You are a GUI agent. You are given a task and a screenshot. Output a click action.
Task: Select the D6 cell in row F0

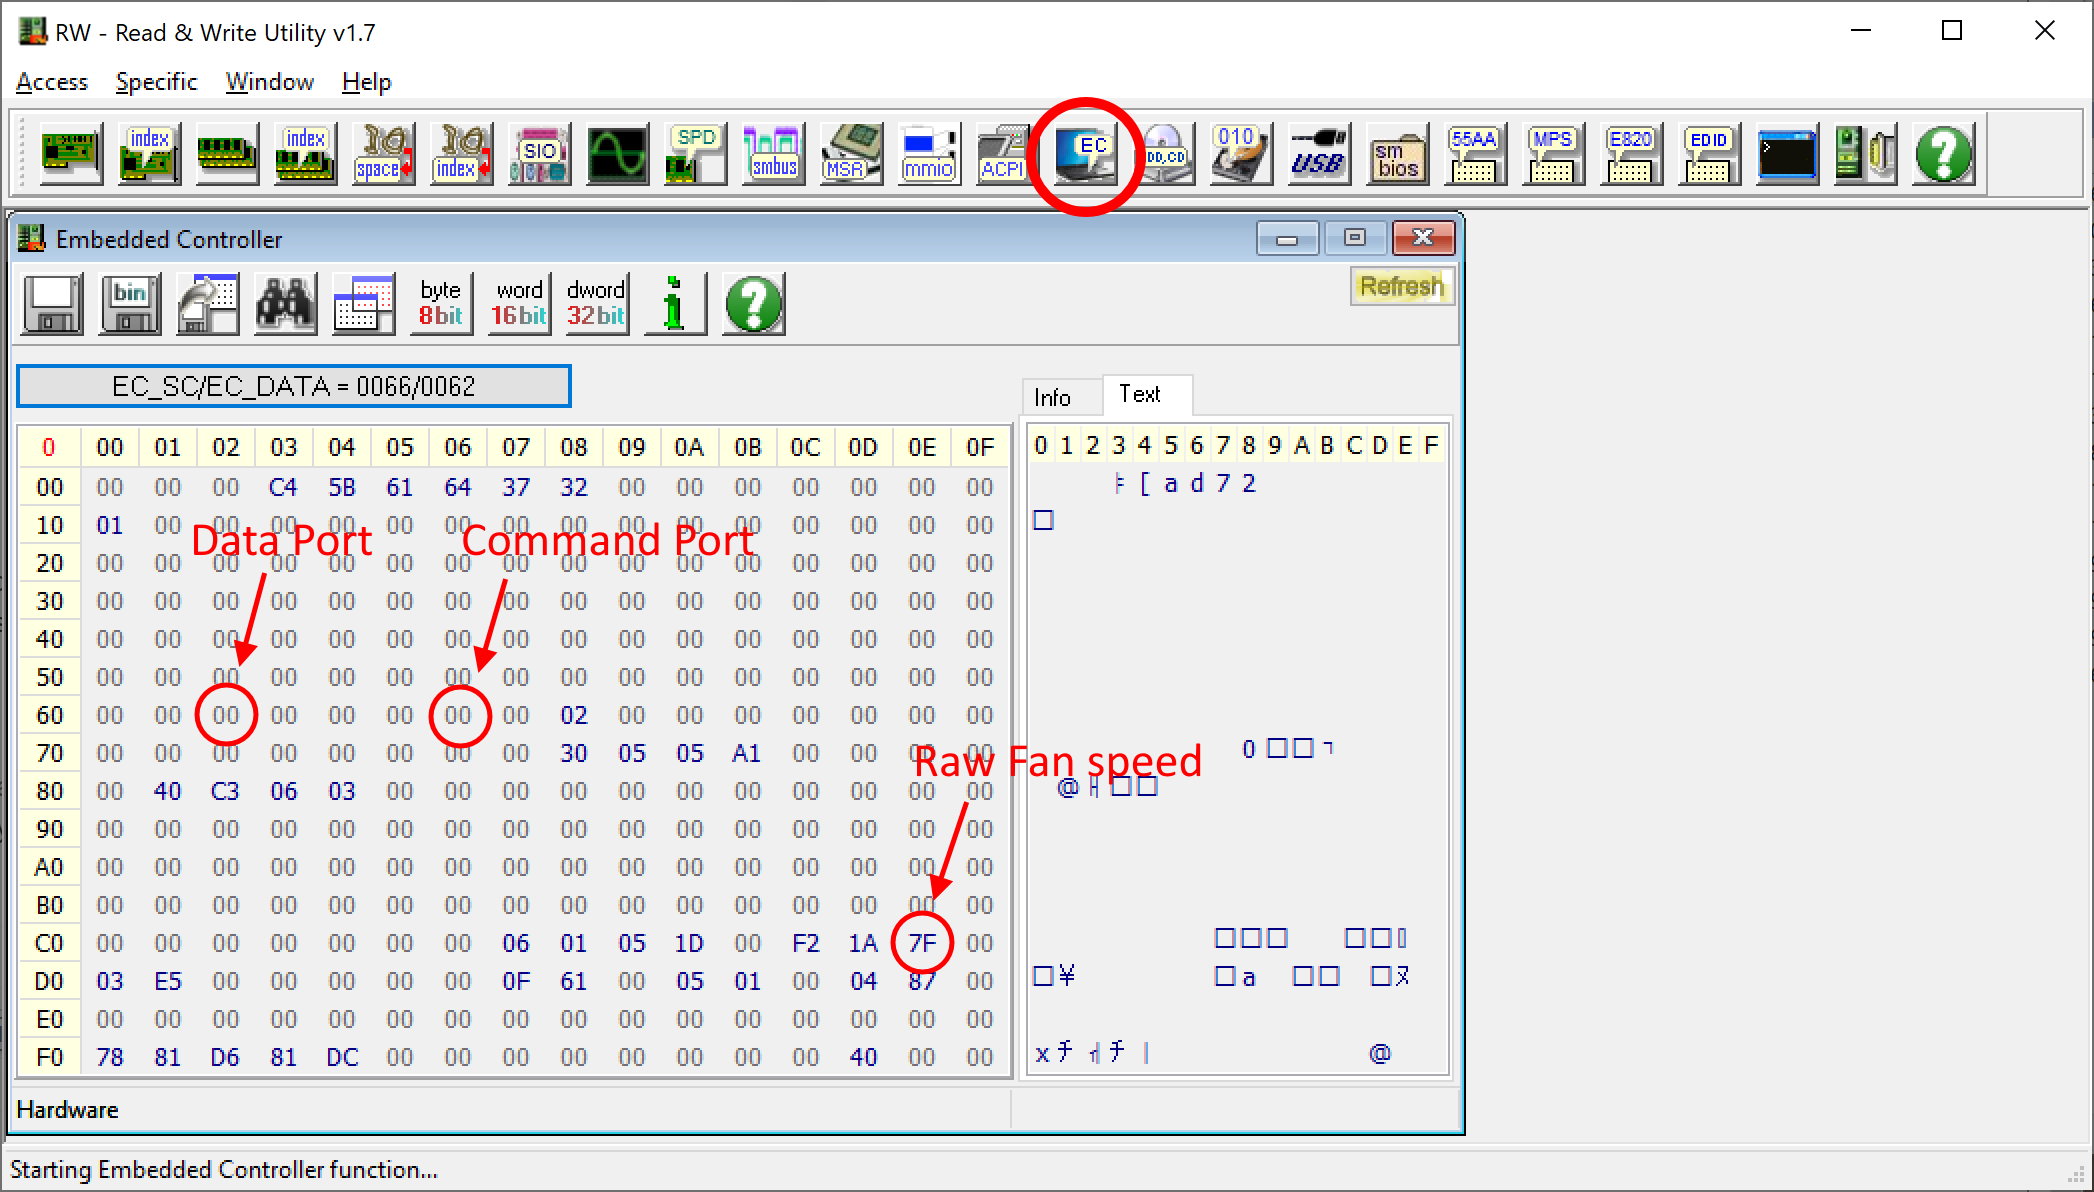click(x=225, y=1057)
